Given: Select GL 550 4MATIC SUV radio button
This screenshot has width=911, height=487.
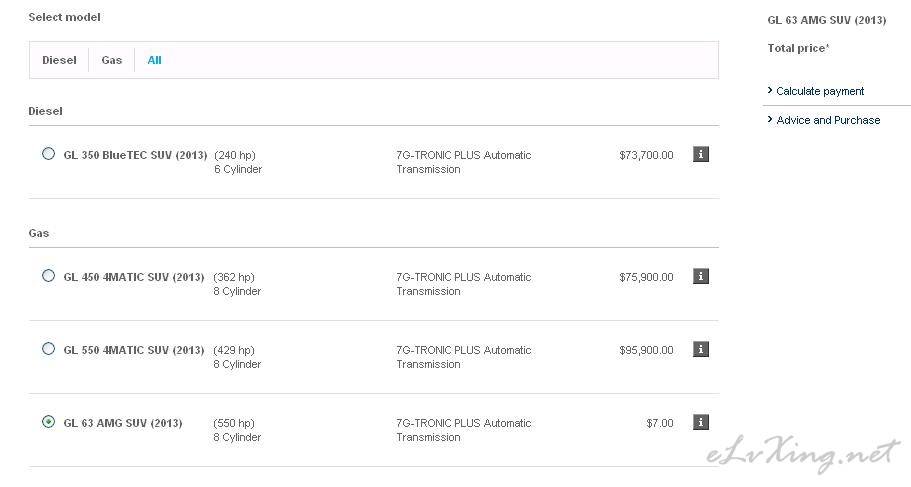Looking at the screenshot, I should click(48, 349).
